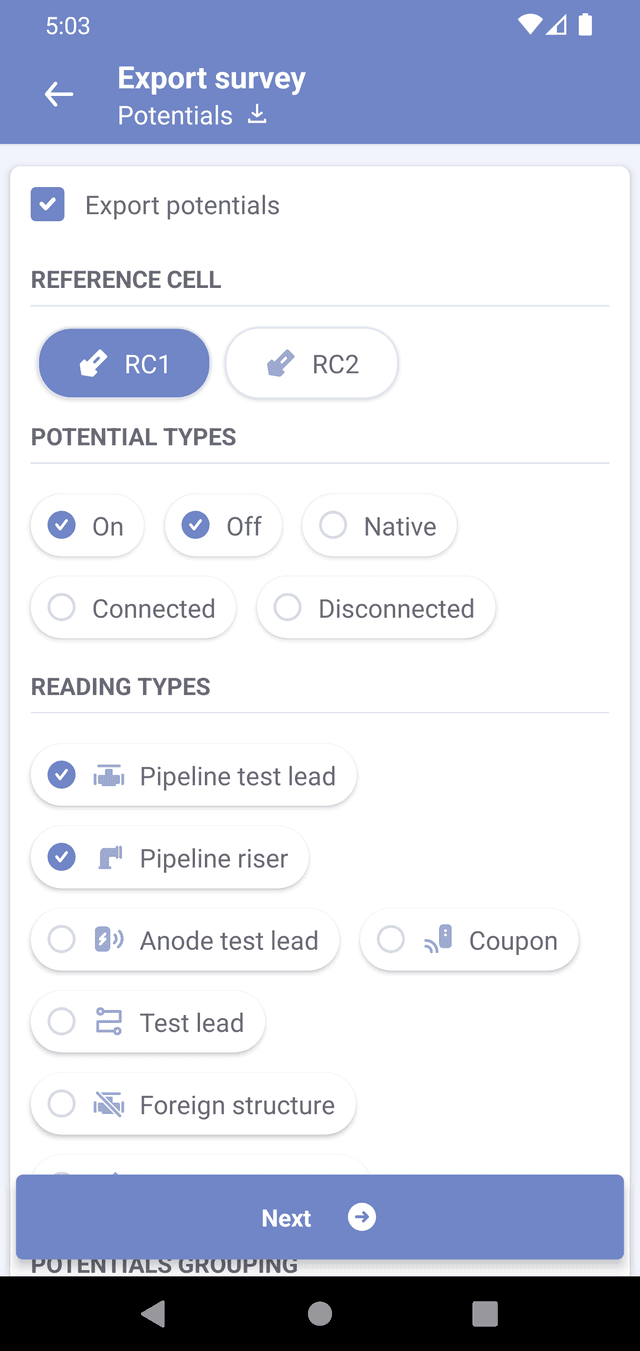Uncheck the Export potentials checkbox
Screen dimensions: 640x1351
48,205
